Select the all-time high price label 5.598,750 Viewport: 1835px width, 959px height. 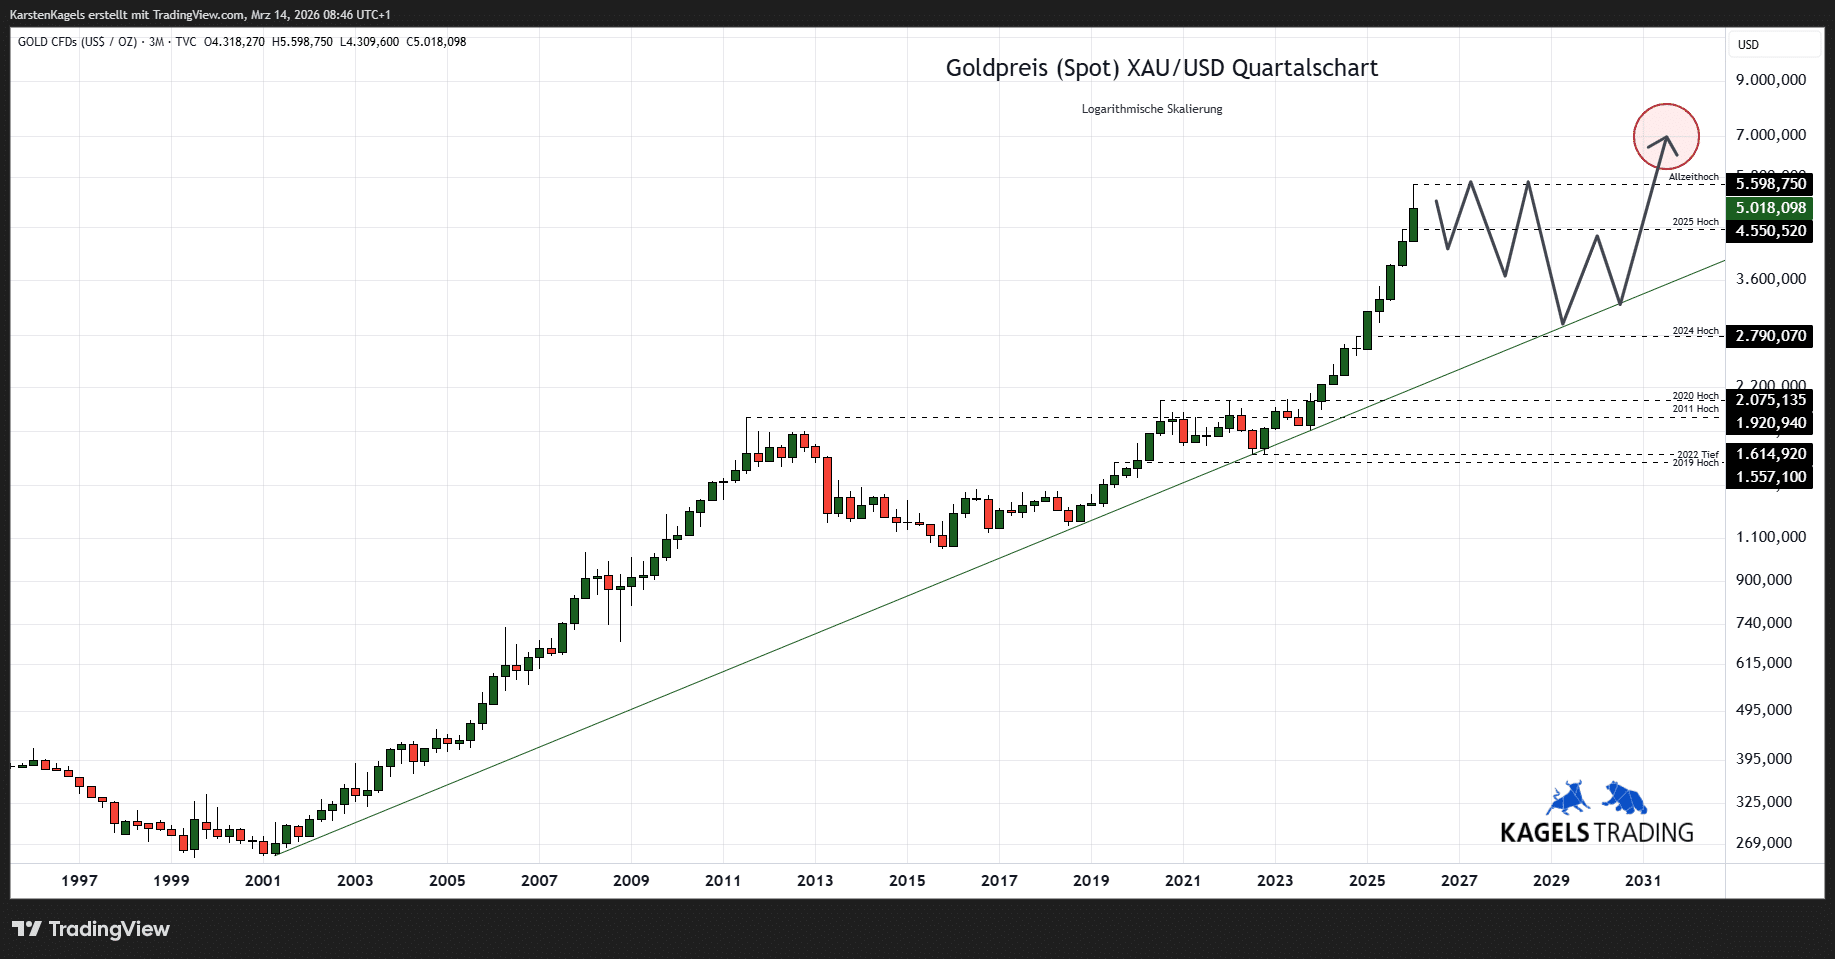(x=1770, y=184)
